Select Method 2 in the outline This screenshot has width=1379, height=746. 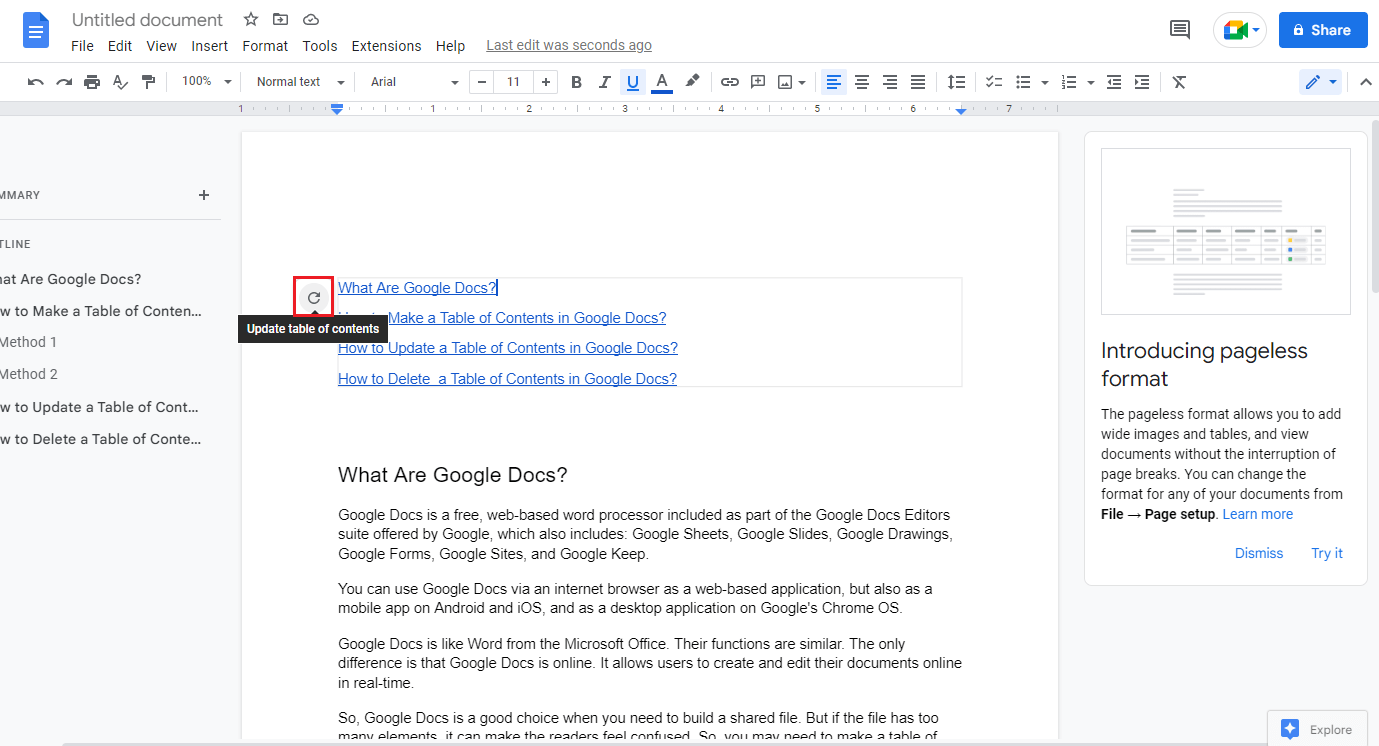click(x=28, y=374)
